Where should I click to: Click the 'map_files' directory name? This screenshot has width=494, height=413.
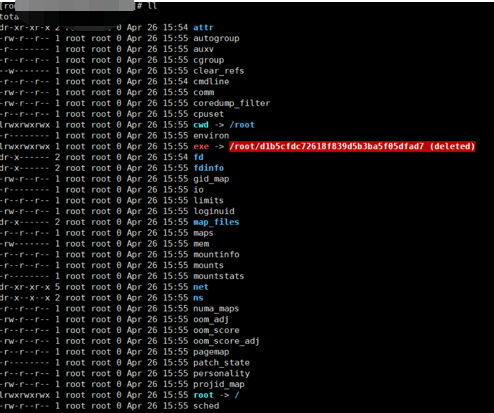pos(216,222)
